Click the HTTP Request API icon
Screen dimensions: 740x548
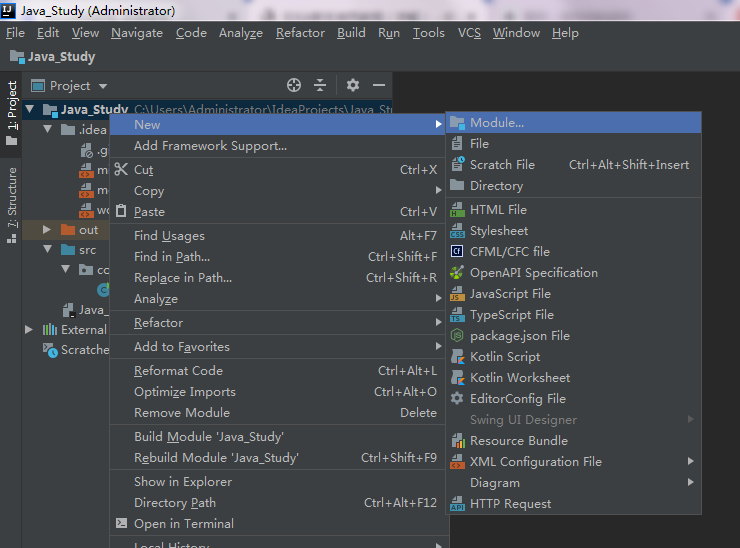pyautogui.click(x=457, y=504)
